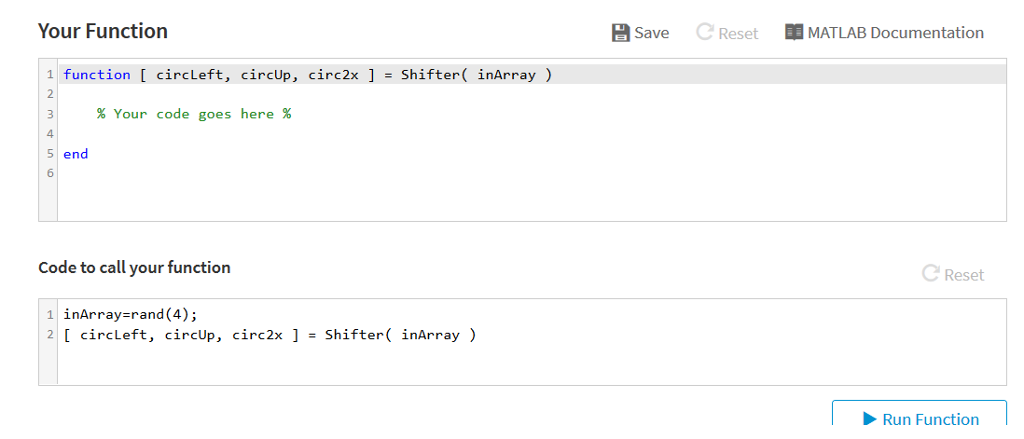Click the Save floppy disk icon

620,33
